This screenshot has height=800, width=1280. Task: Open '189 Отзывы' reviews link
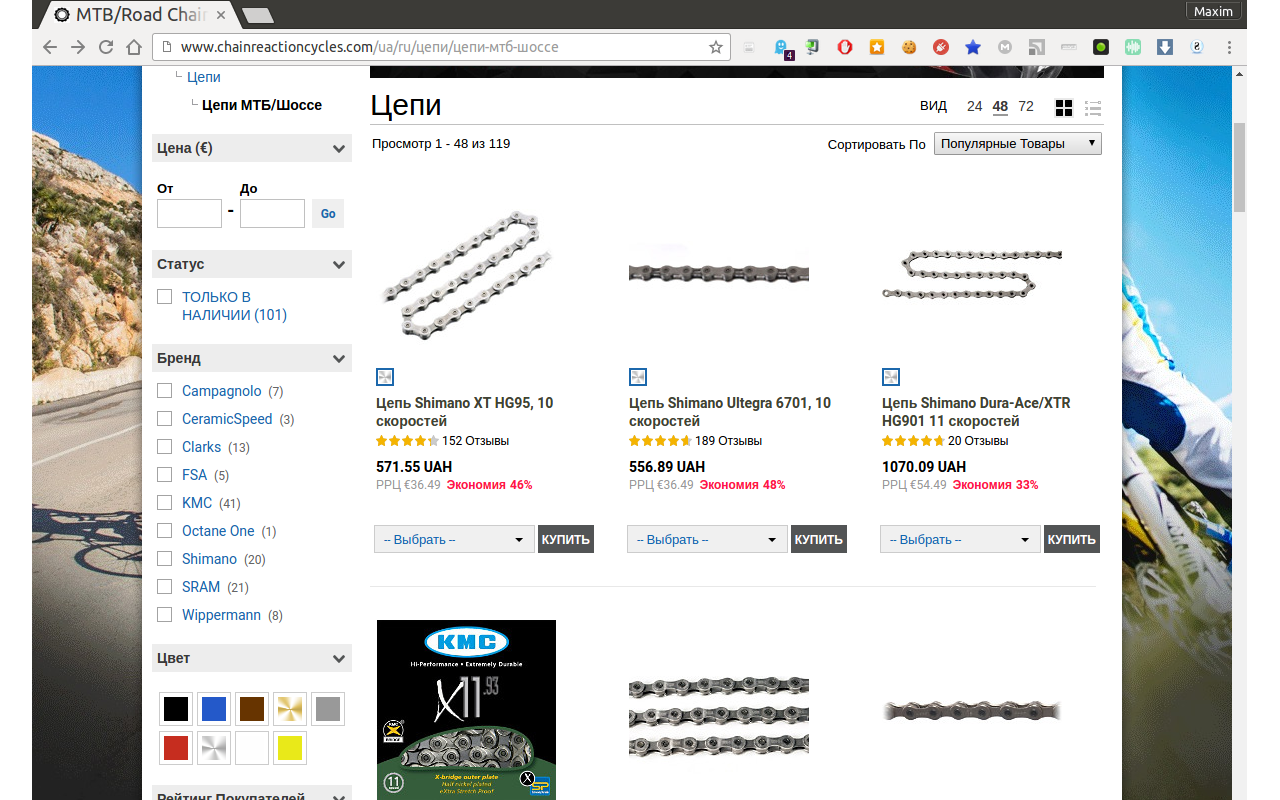click(726, 441)
